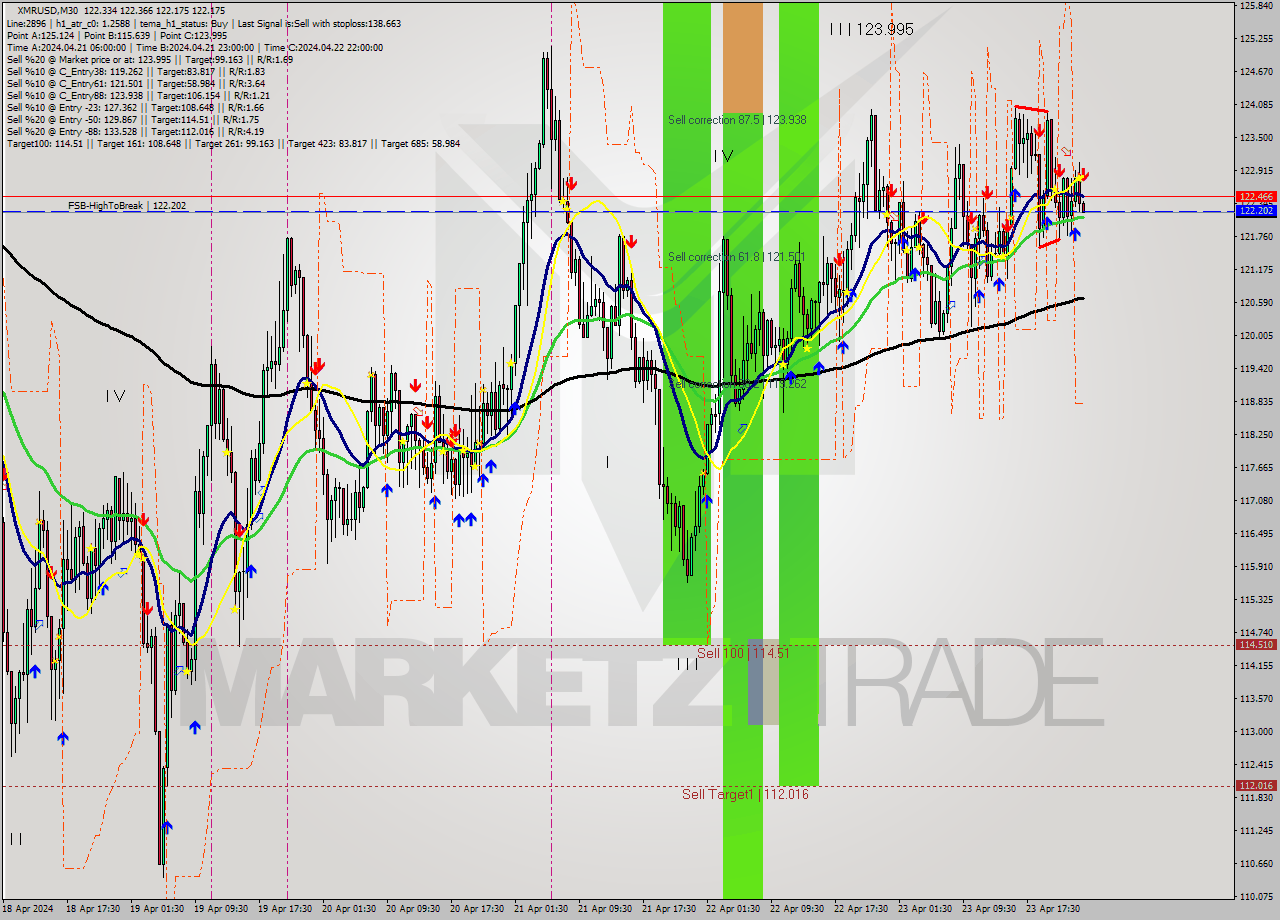Select the 'Sell %20 @ Market price' line
The width and height of the screenshot is (1280, 920).
pyautogui.click(x=149, y=59)
